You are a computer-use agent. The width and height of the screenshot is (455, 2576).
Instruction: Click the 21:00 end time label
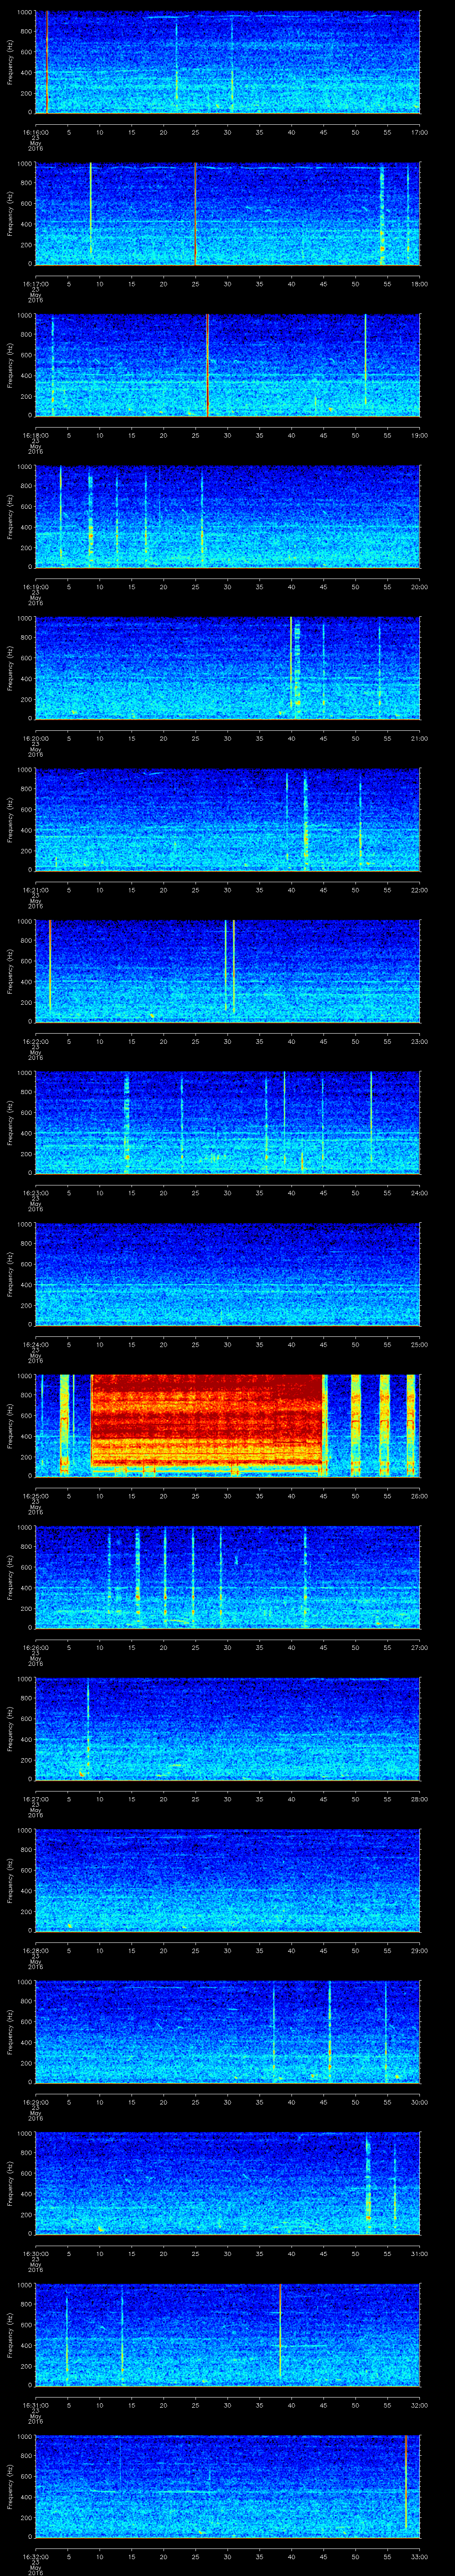coord(419,738)
